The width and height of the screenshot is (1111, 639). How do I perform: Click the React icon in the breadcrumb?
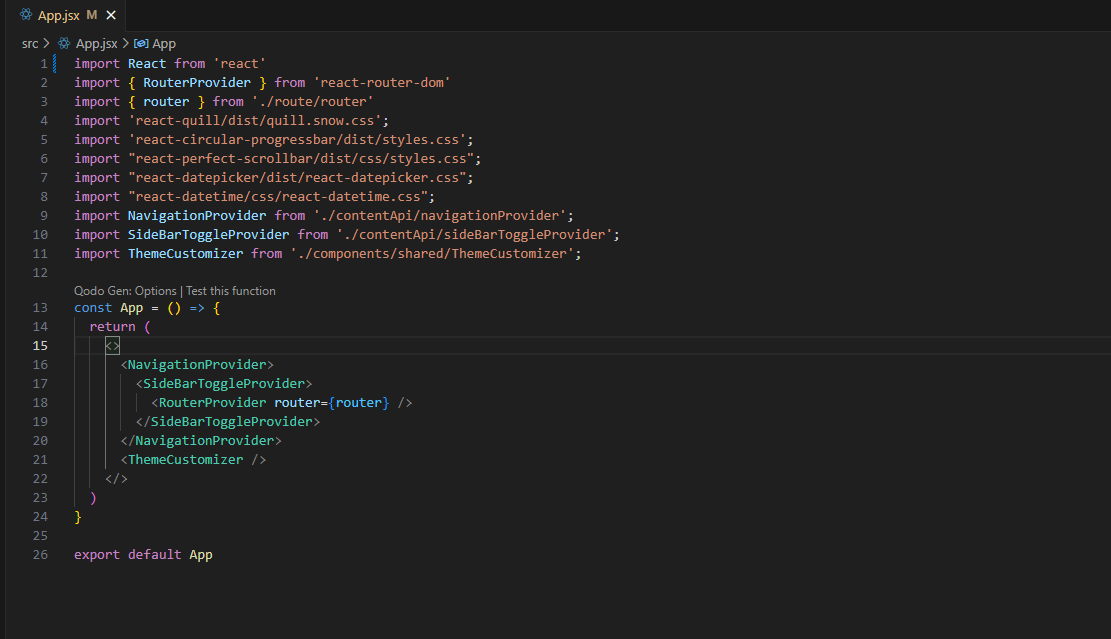(x=64, y=44)
